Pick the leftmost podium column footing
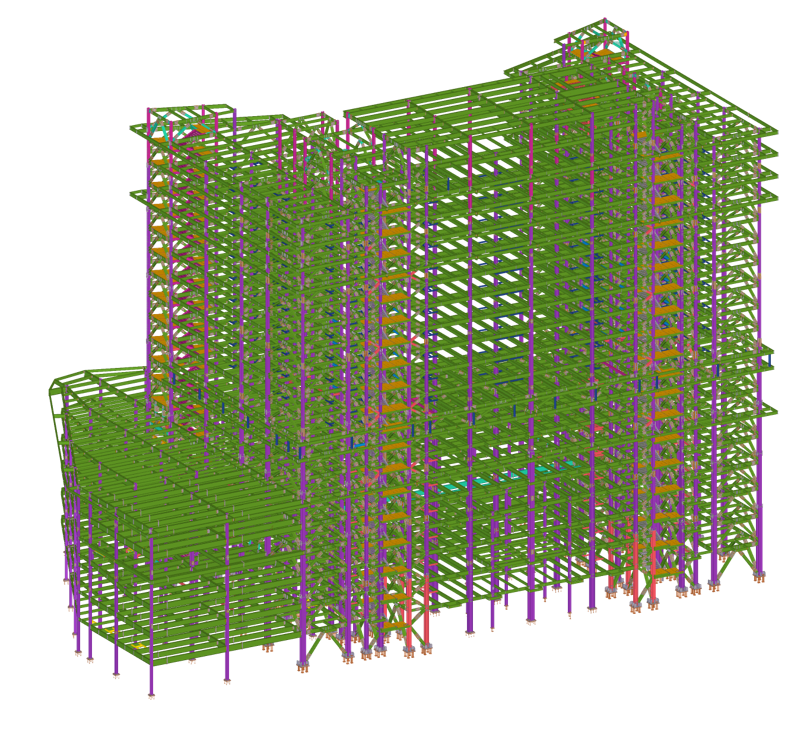 (x=78, y=653)
